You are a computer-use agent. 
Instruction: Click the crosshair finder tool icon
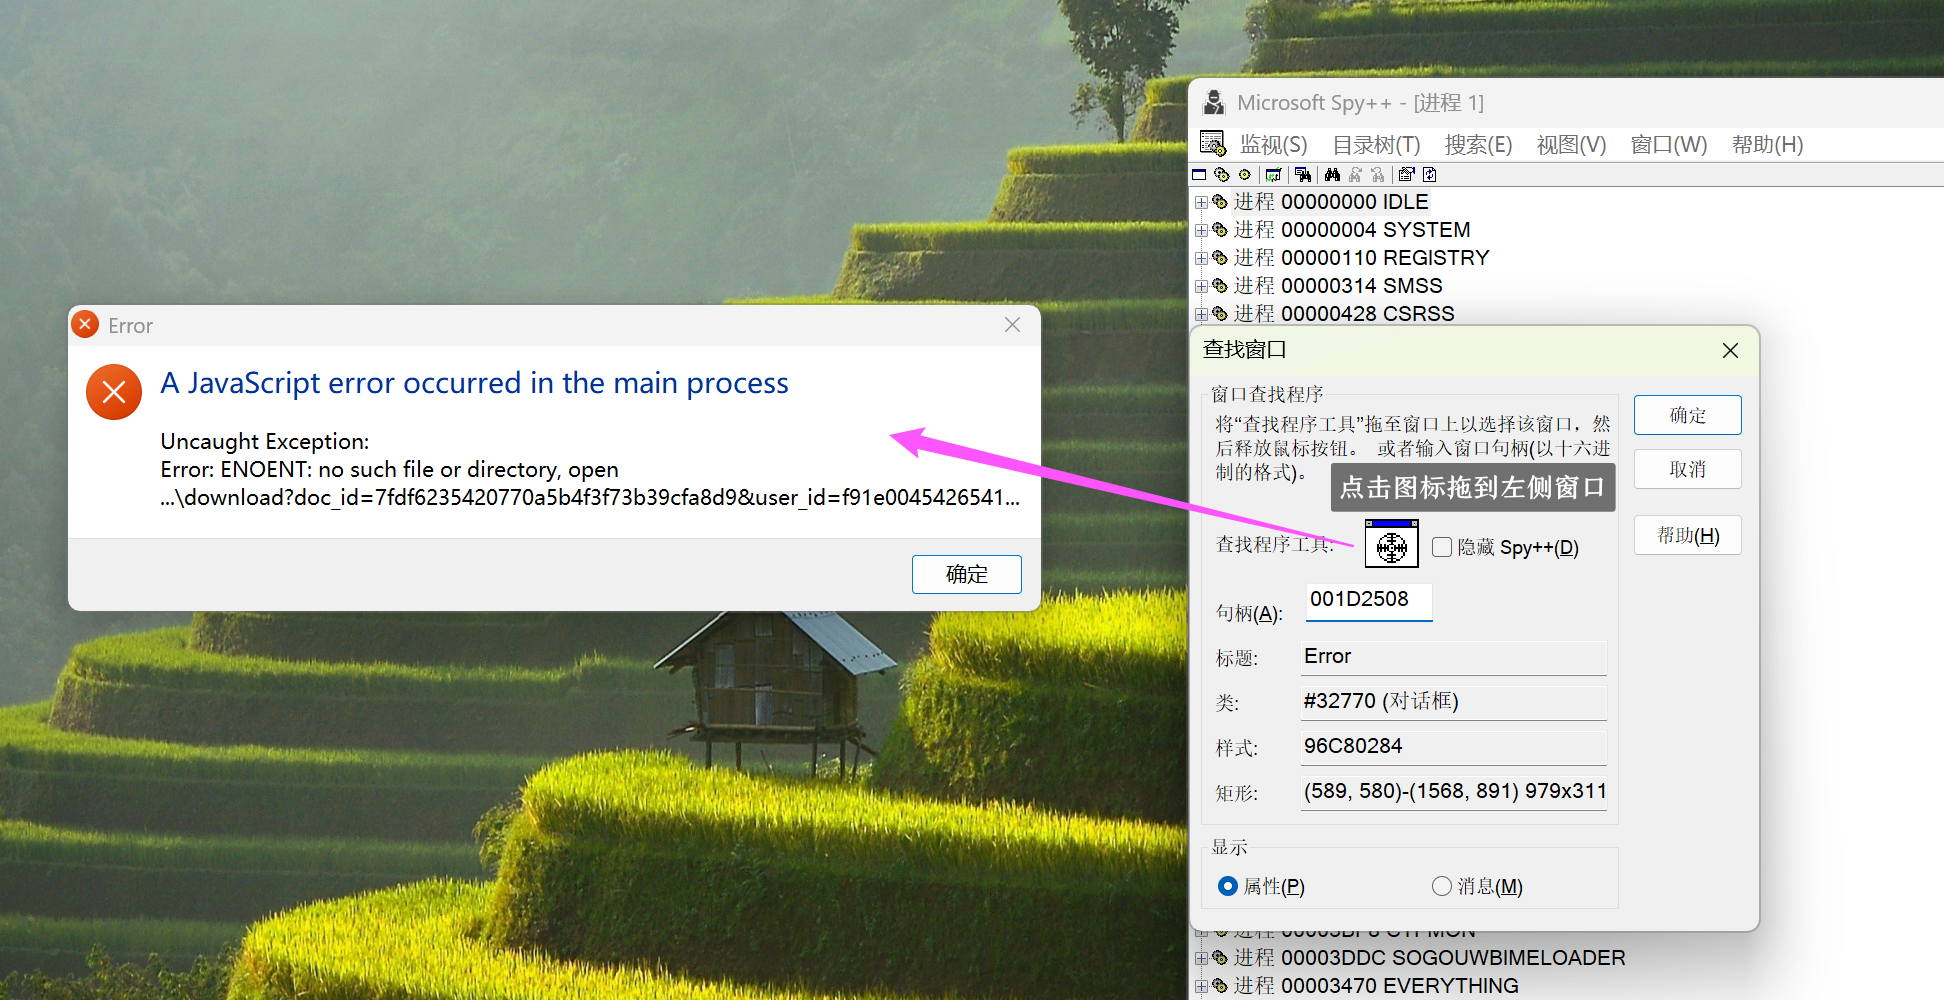point(1391,545)
